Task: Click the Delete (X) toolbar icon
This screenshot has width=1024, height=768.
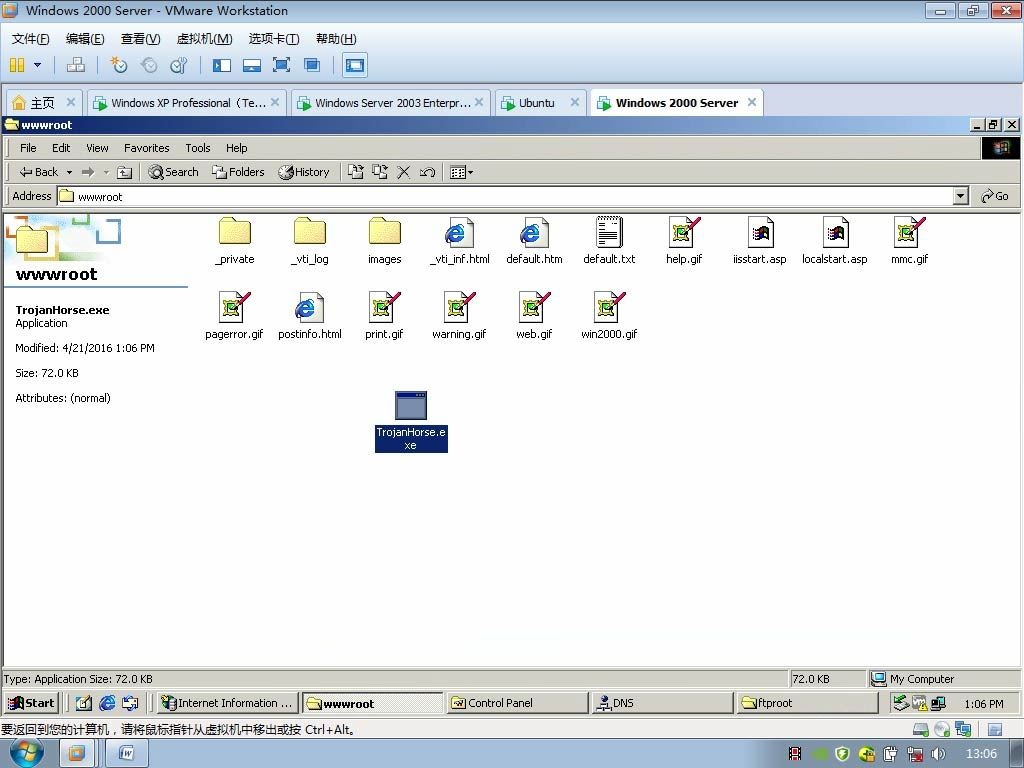Action: tap(403, 172)
